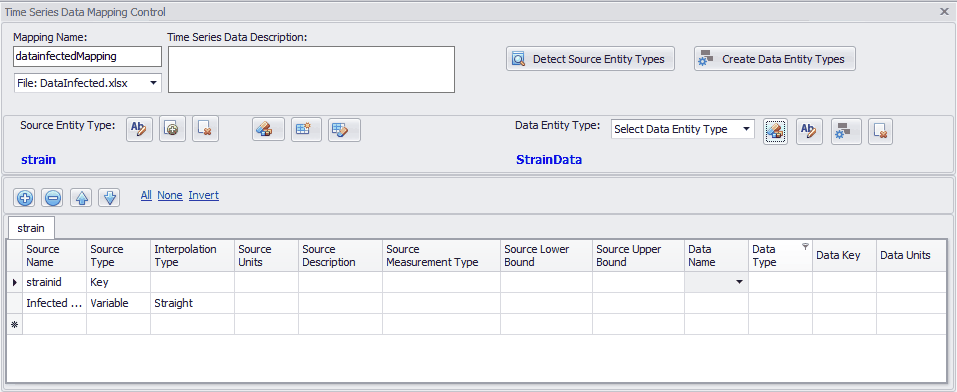Click the blue StrainData entity label

[549, 160]
